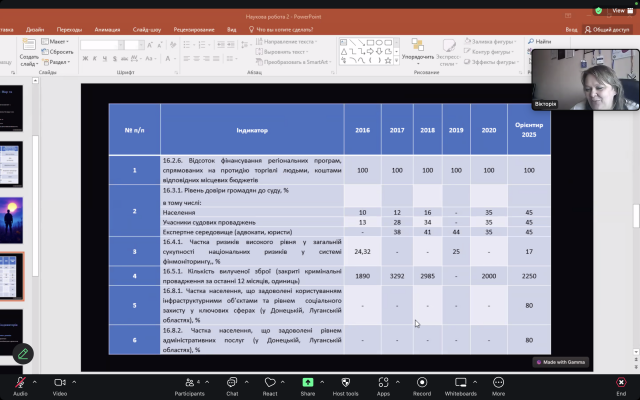Open the Рецензирование ribbon tab

(194, 29)
